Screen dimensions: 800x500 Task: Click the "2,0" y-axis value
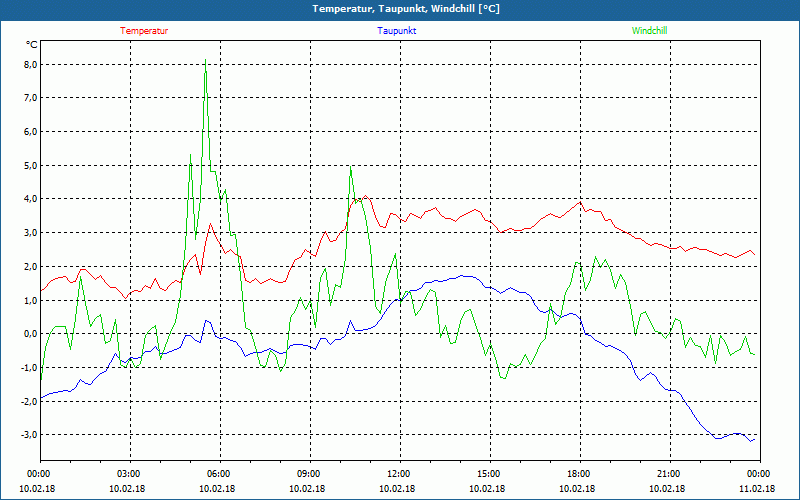31,266
